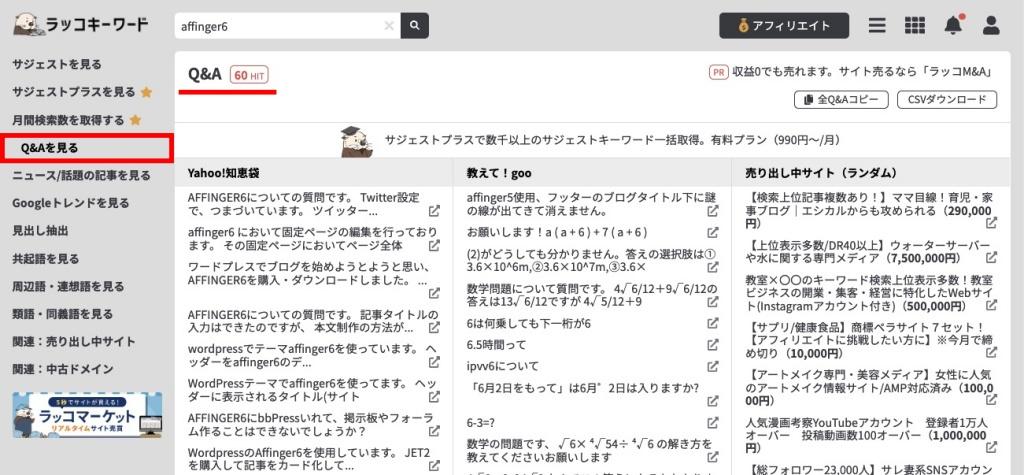
Task: Select 月間検索数を取得する in sidebar
Action: tap(68, 120)
